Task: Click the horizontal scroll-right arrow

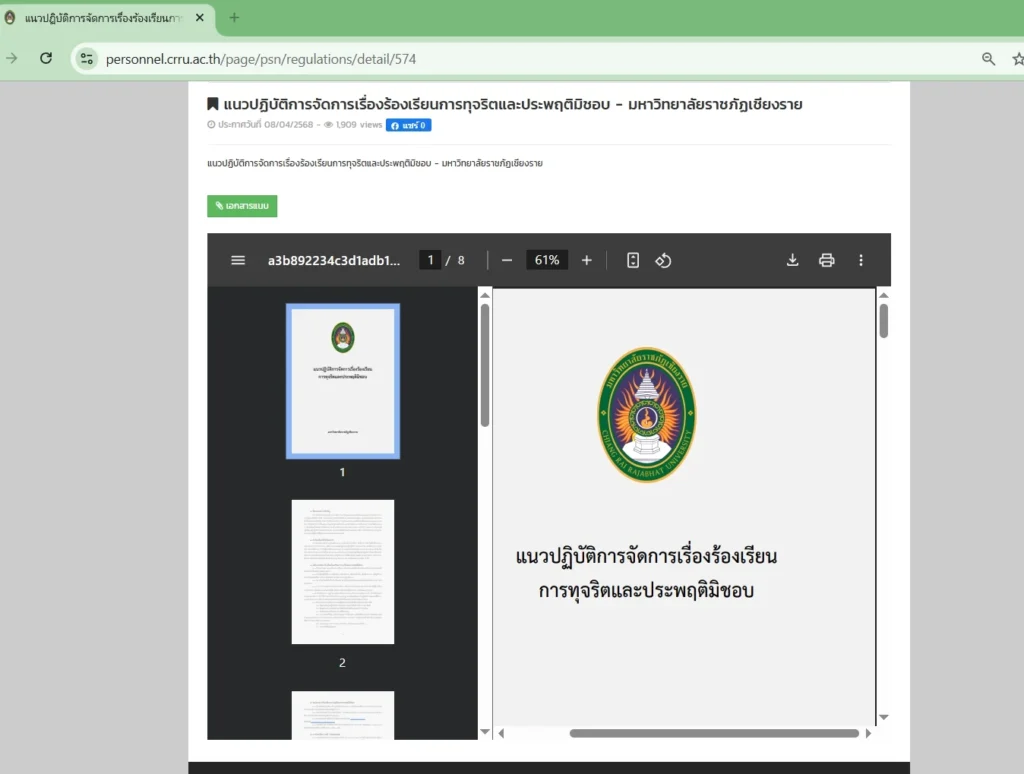Action: point(868,734)
